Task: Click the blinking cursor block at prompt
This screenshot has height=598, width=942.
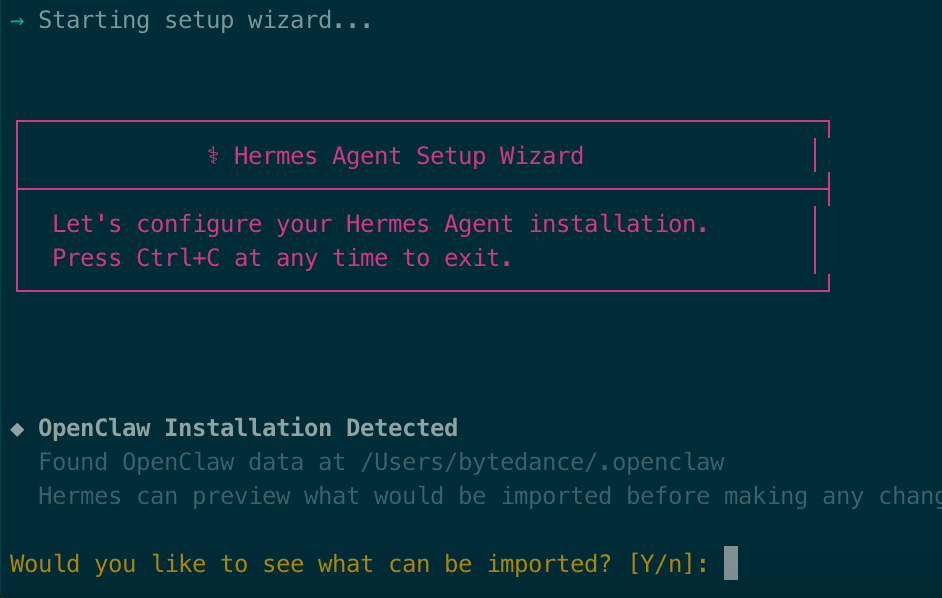Action: coord(730,563)
